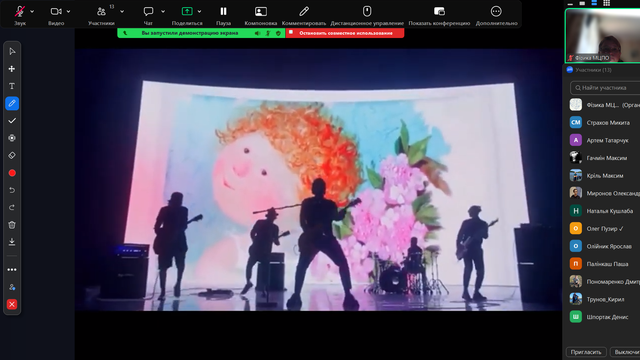Toggle the Участники participants panel icon
This screenshot has height=360, width=640.
(101, 11)
